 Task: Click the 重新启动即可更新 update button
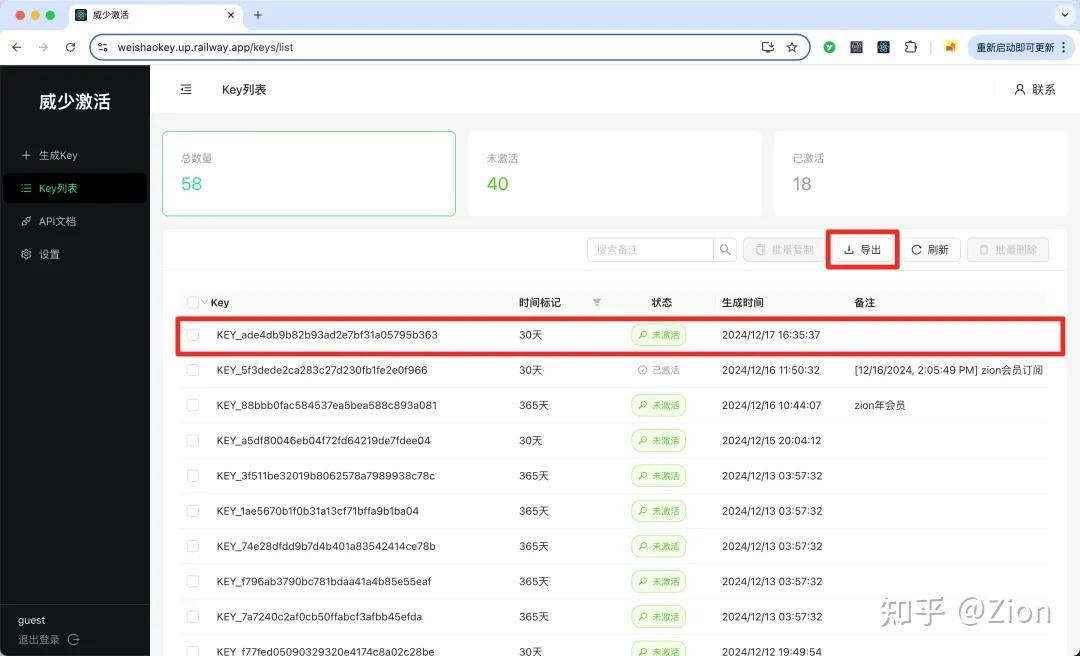click(x=1021, y=47)
